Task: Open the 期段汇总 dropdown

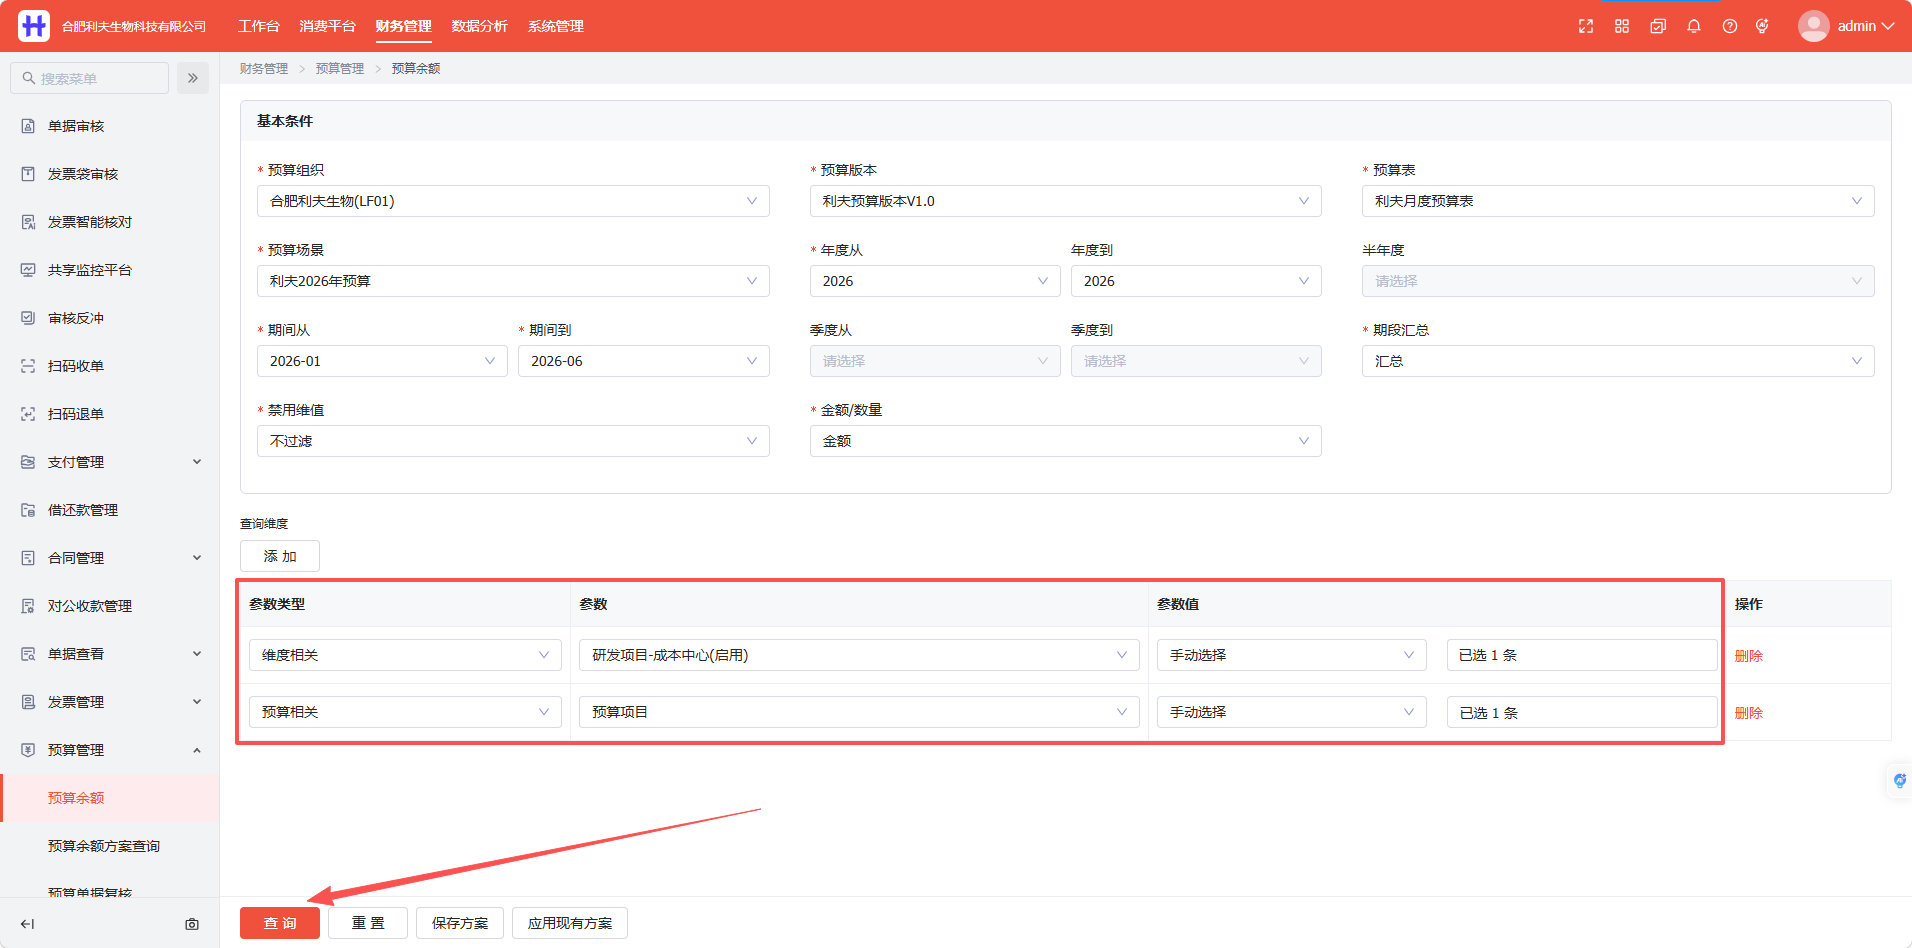Action: 1618,361
